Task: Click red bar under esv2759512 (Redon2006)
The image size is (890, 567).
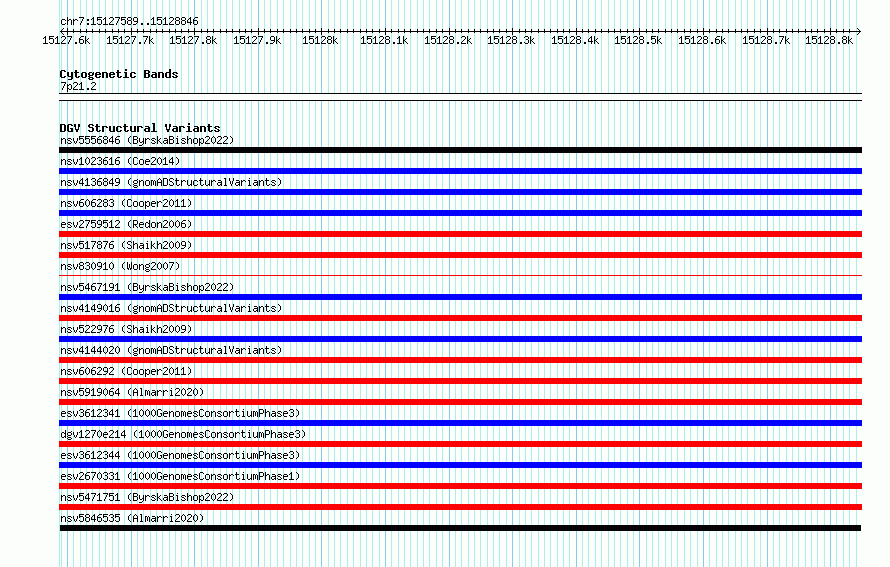Action: (x=460, y=234)
